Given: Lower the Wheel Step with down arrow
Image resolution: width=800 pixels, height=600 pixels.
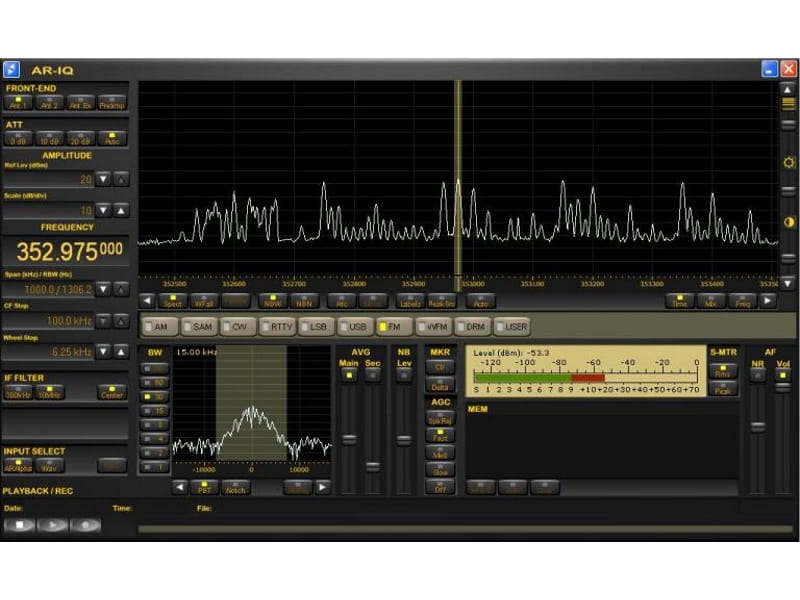Looking at the screenshot, I should [103, 352].
